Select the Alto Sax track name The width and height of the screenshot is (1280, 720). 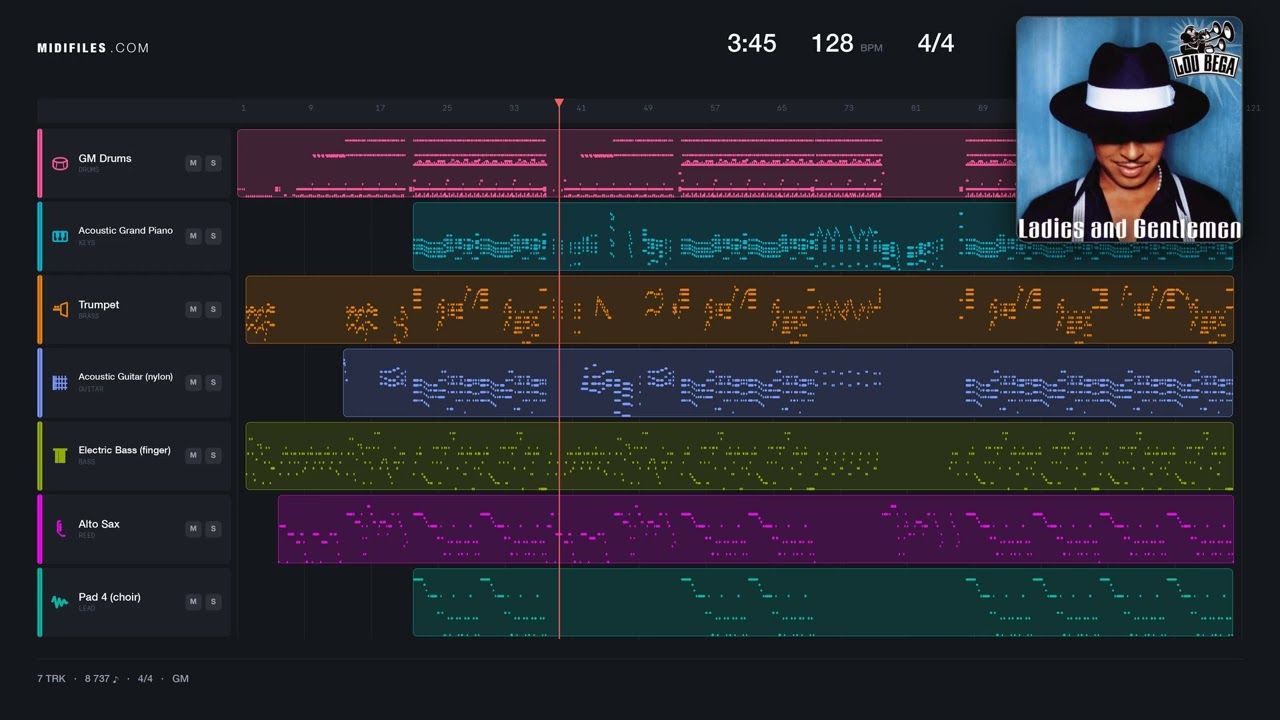[x=99, y=524]
